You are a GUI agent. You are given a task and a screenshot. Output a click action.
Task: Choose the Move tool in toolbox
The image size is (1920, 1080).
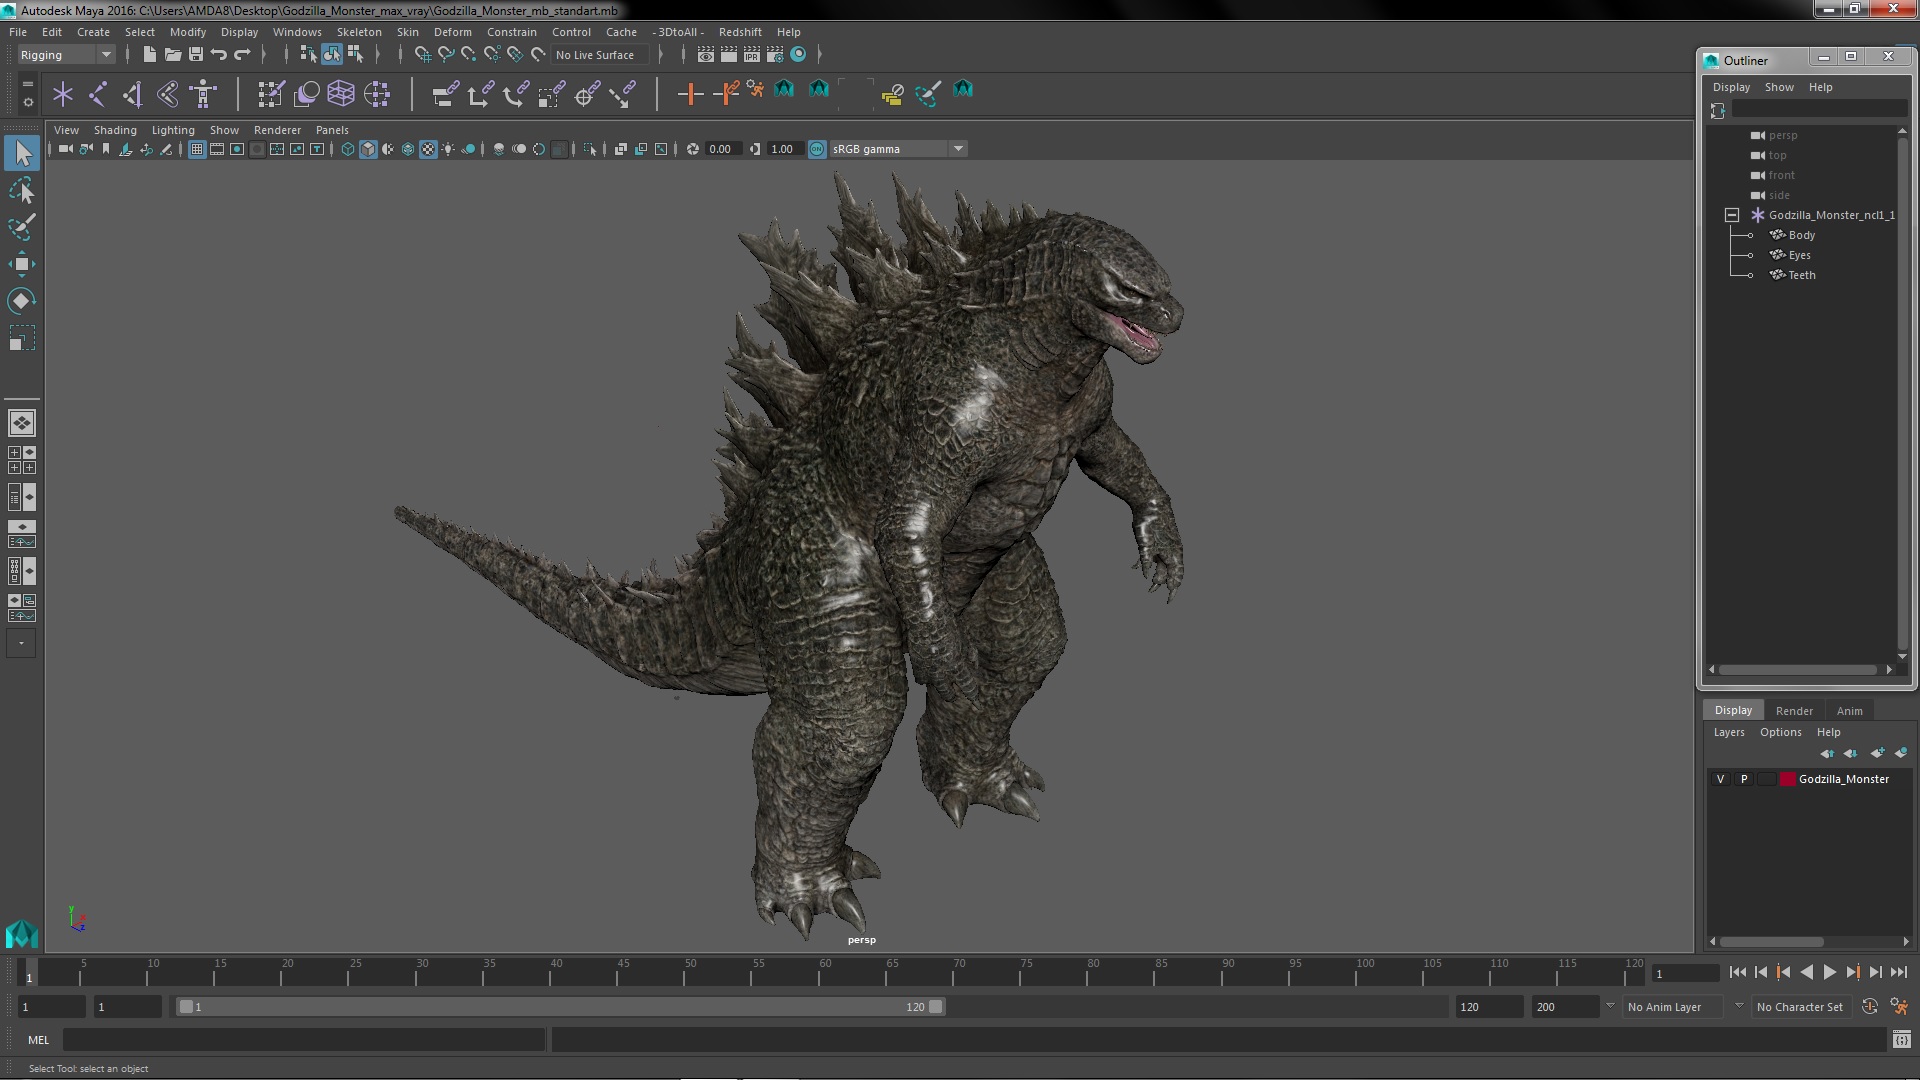[x=22, y=264]
